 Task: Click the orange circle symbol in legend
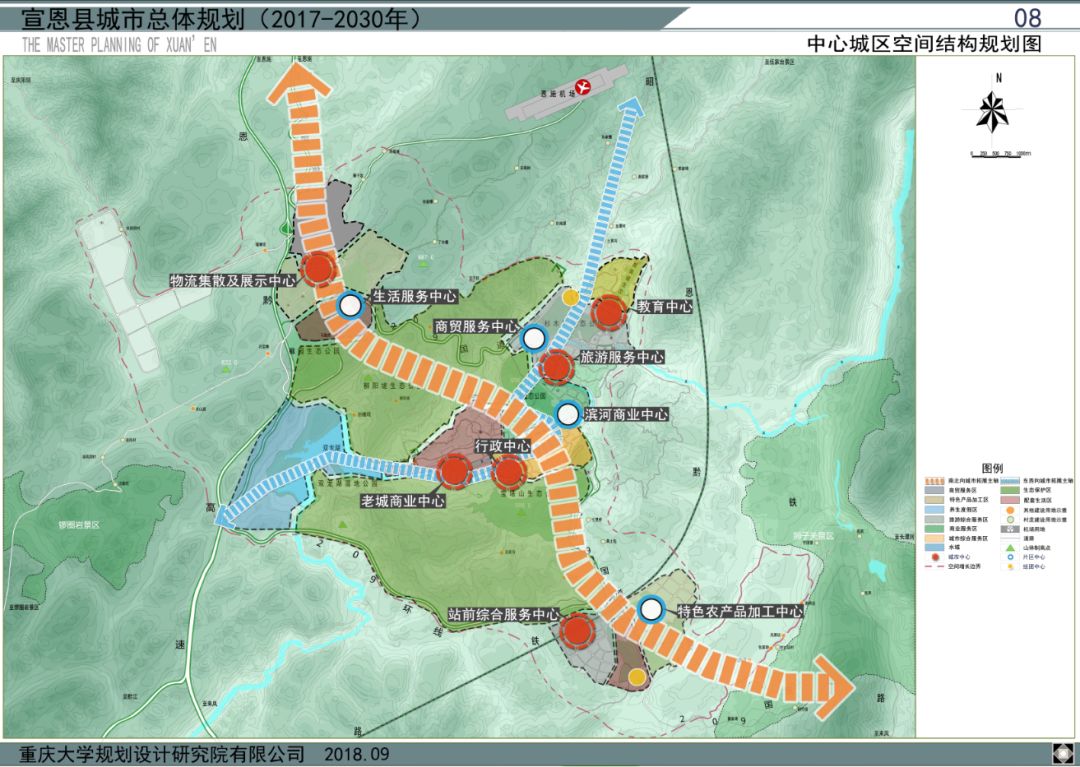1010,510
